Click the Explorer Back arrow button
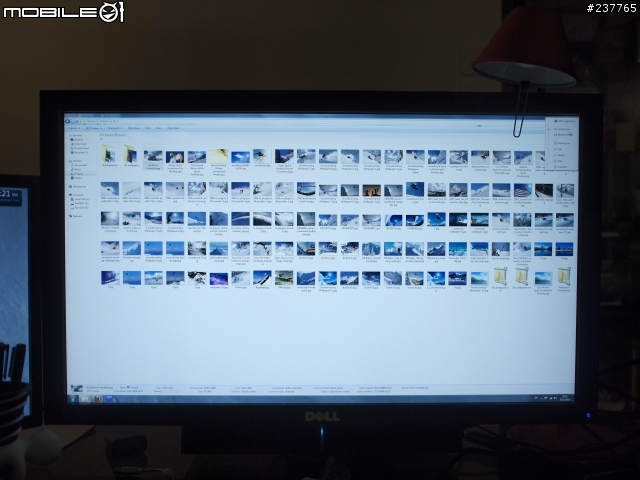The width and height of the screenshot is (640, 480). 68,121
